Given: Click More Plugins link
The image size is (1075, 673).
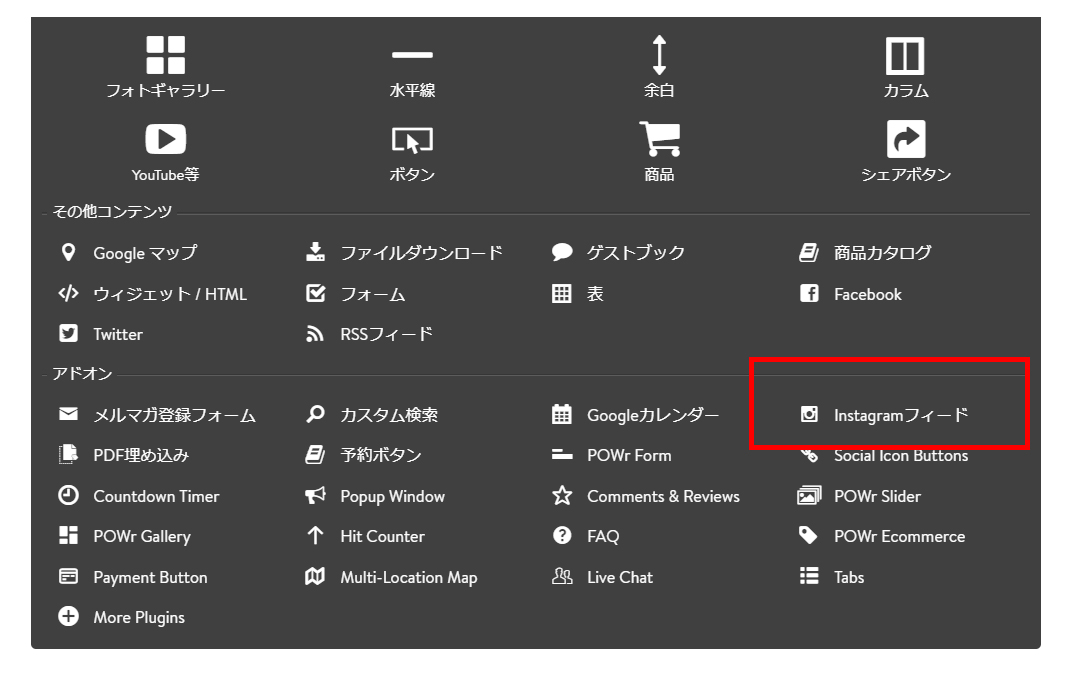Looking at the screenshot, I should click(x=138, y=617).
